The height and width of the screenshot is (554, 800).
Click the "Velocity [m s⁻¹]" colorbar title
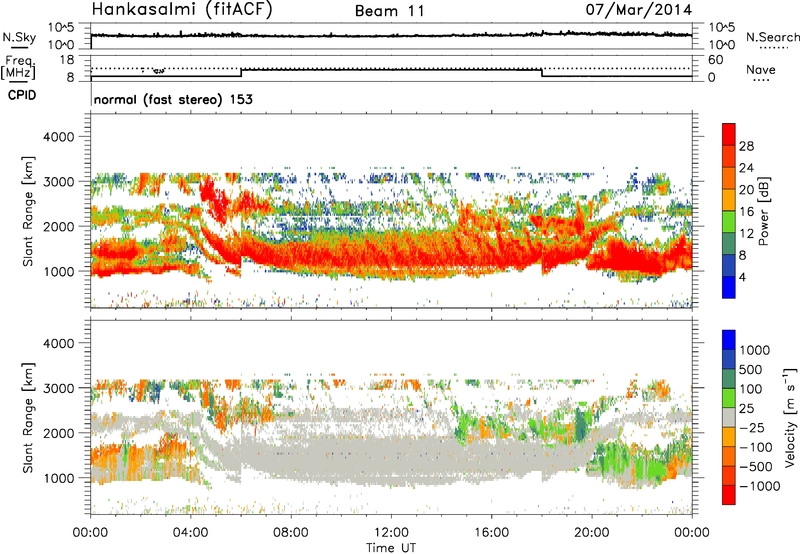(x=790, y=417)
